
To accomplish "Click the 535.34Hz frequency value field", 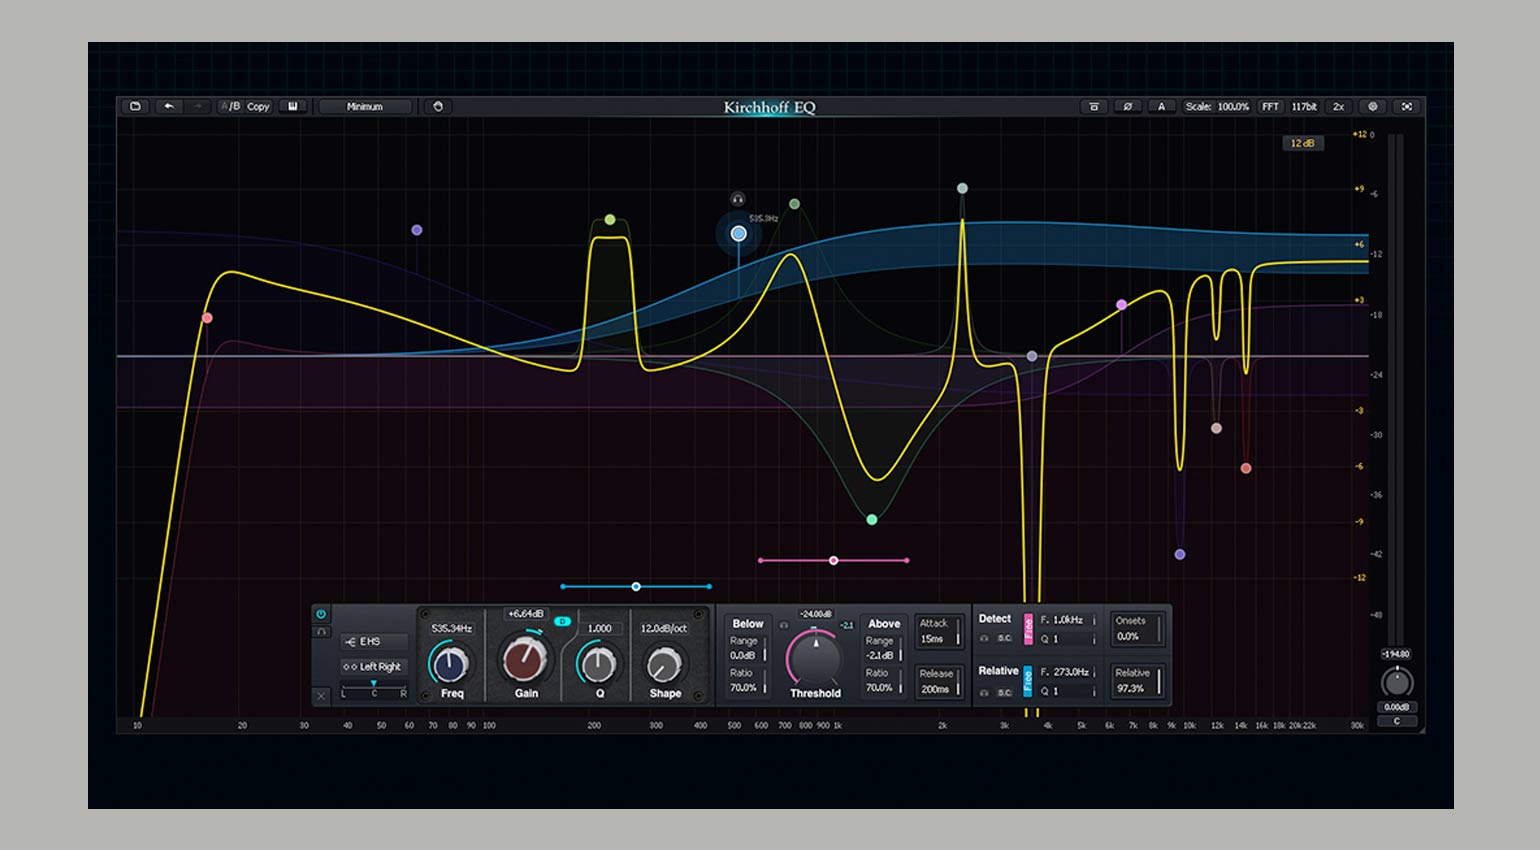I will pyautogui.click(x=451, y=628).
